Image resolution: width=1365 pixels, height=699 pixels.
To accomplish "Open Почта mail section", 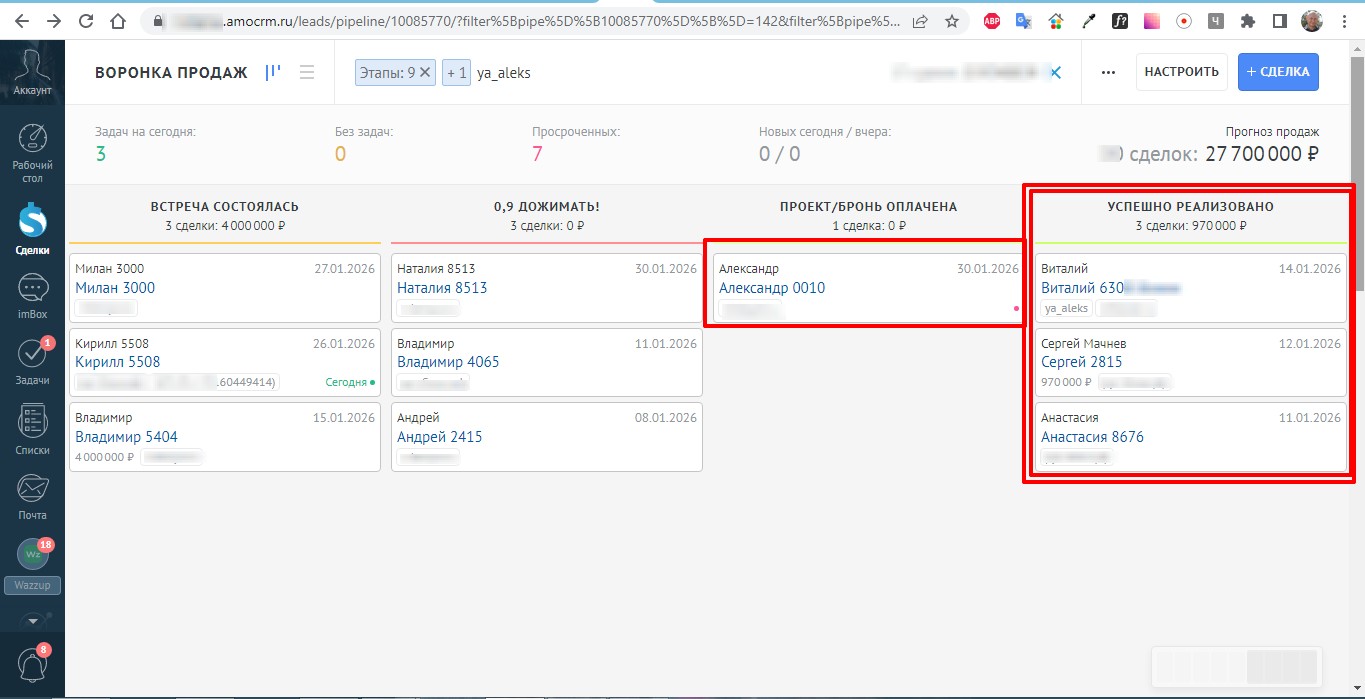I will 32,496.
